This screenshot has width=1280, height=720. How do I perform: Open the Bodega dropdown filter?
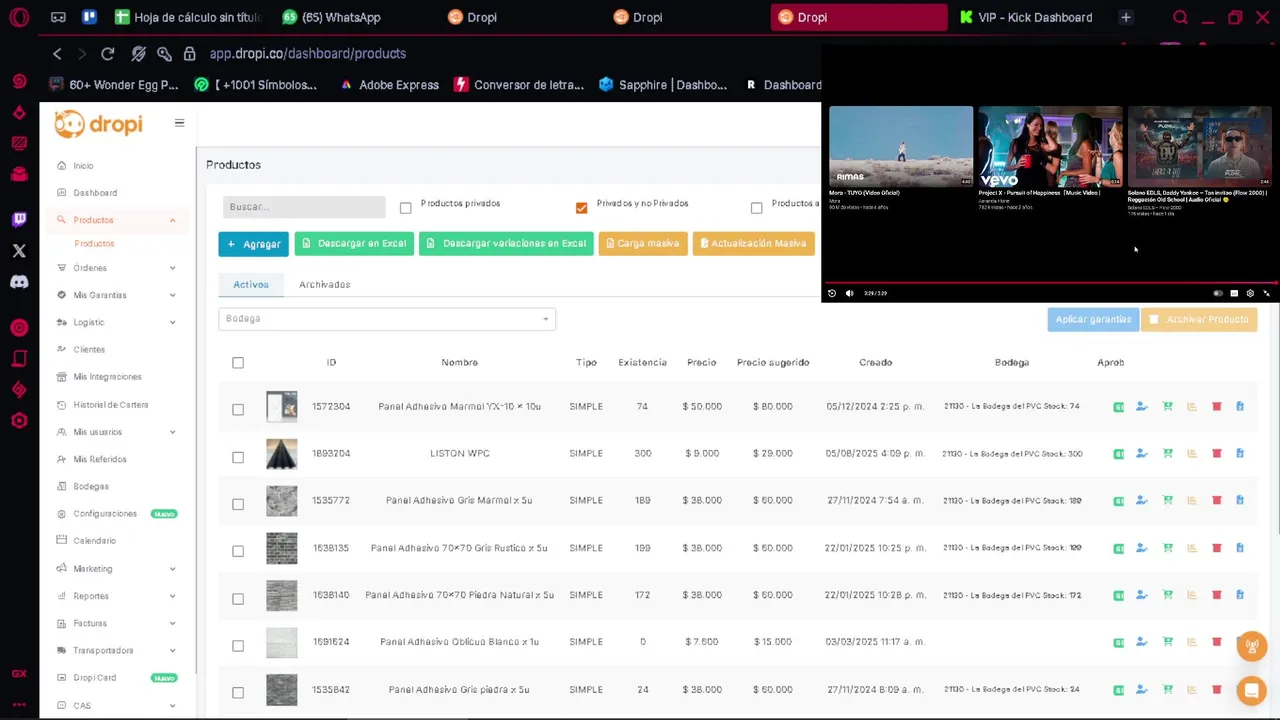387,319
